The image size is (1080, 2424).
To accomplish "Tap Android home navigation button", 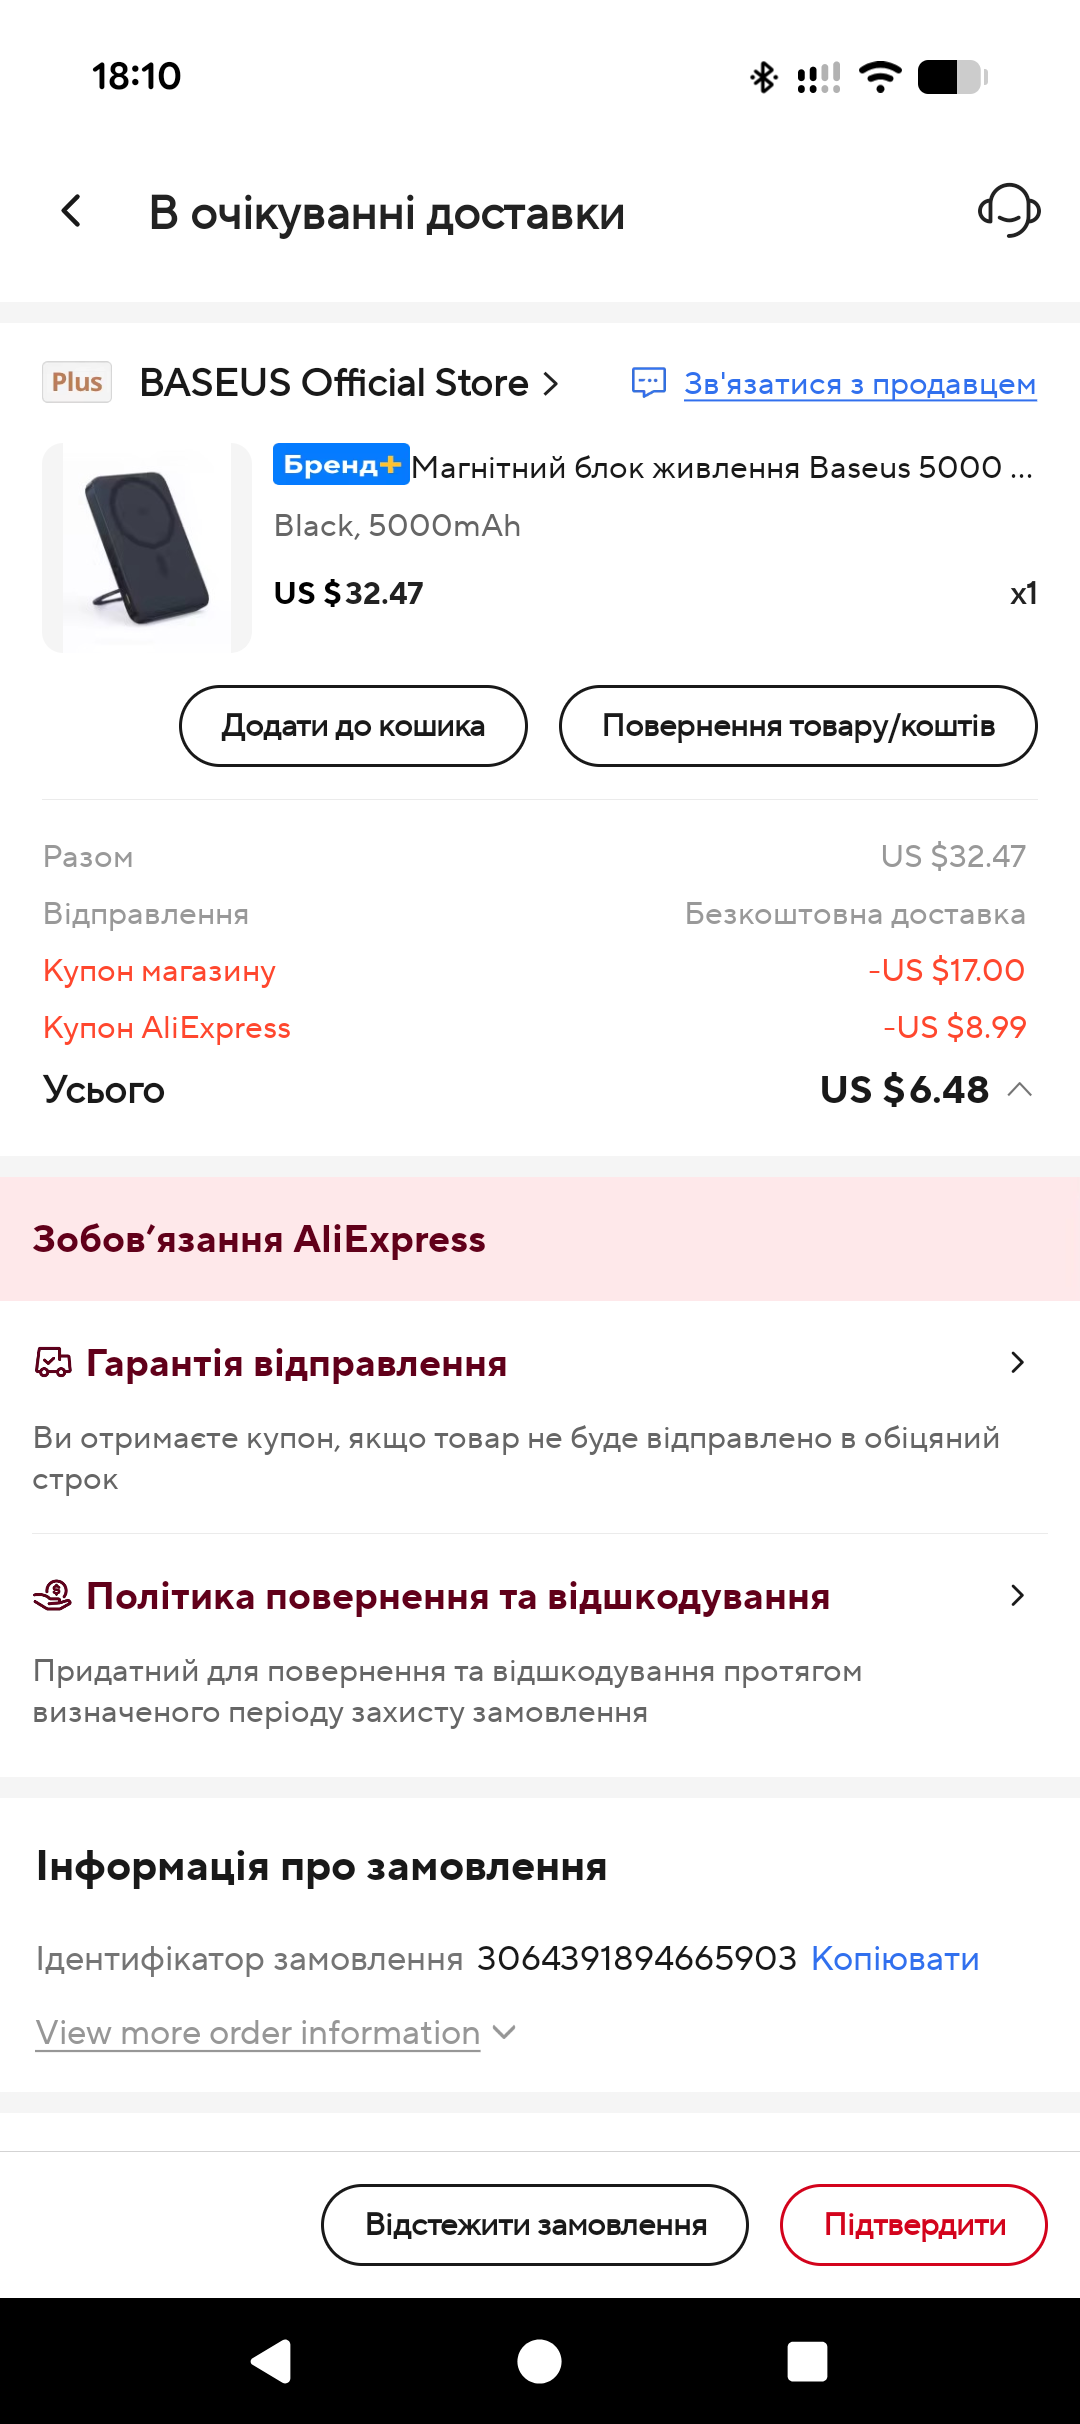I will 539,2362.
